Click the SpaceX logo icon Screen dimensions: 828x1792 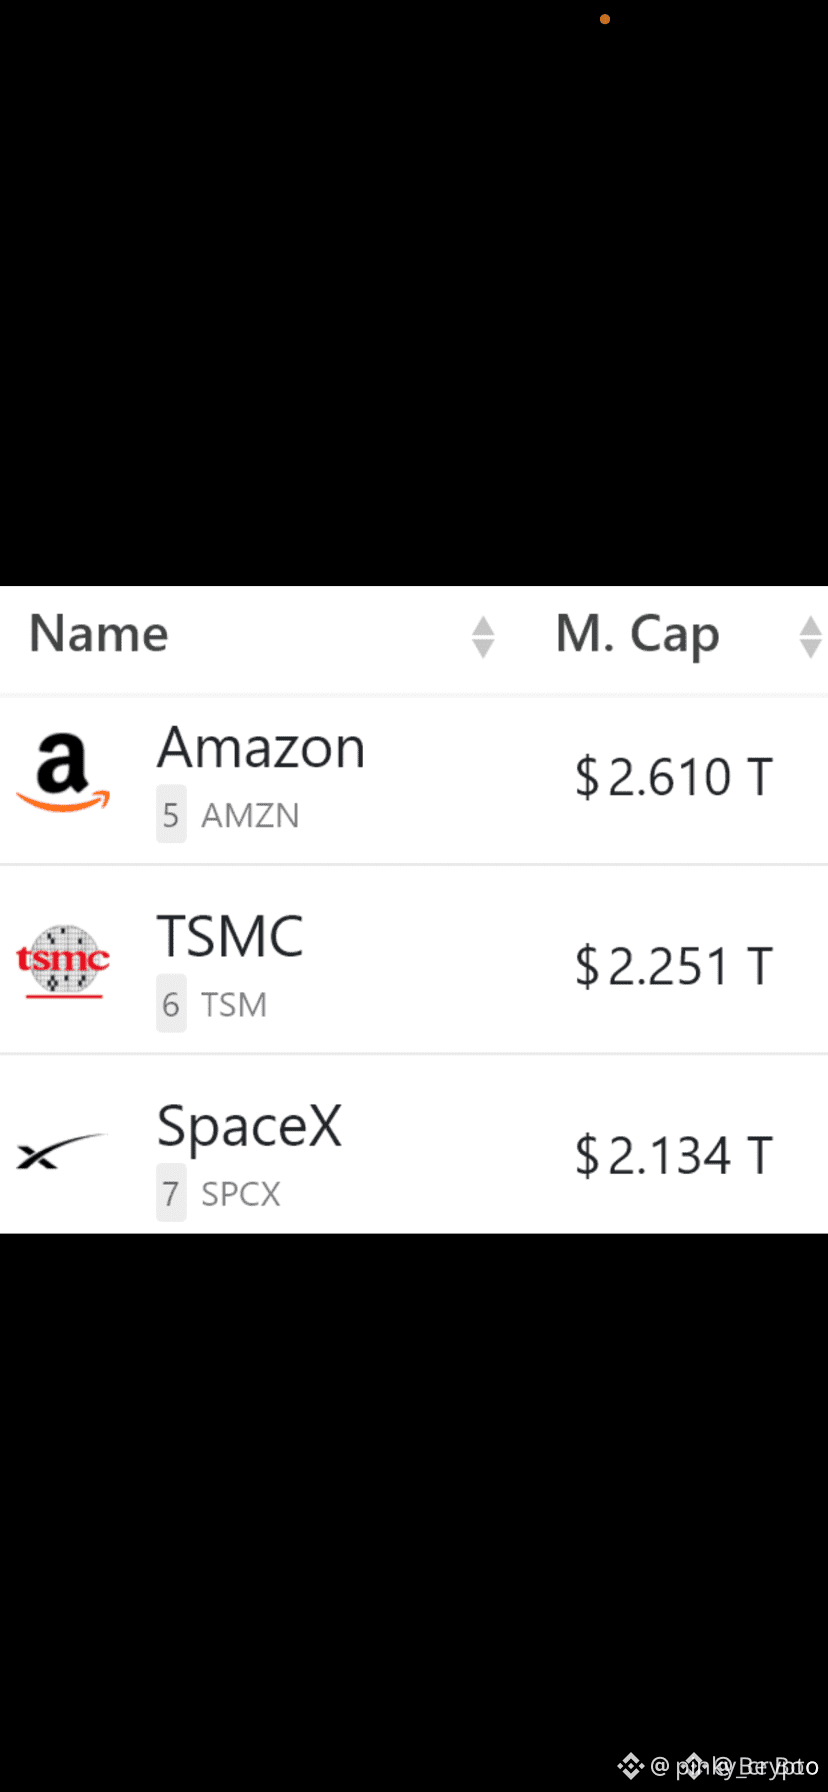[61, 1151]
